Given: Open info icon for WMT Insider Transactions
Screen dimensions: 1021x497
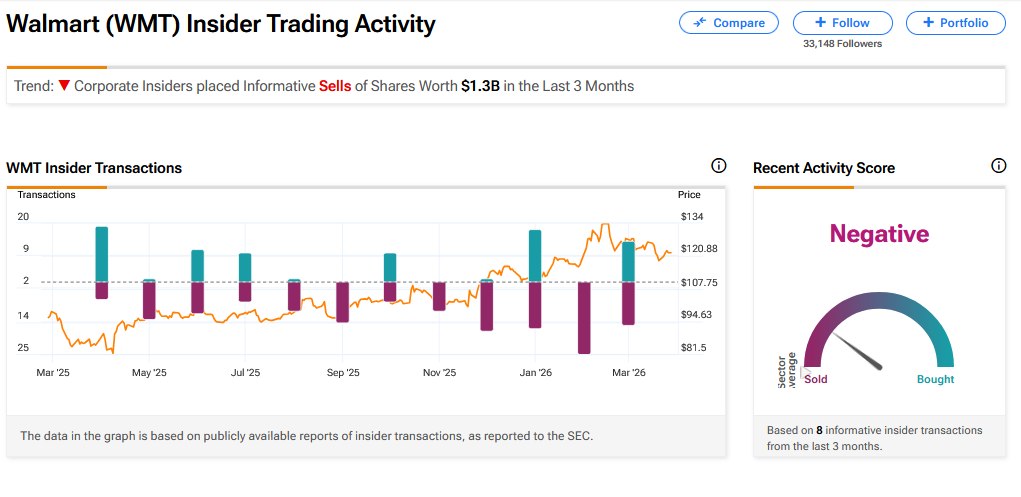Looking at the screenshot, I should (718, 166).
